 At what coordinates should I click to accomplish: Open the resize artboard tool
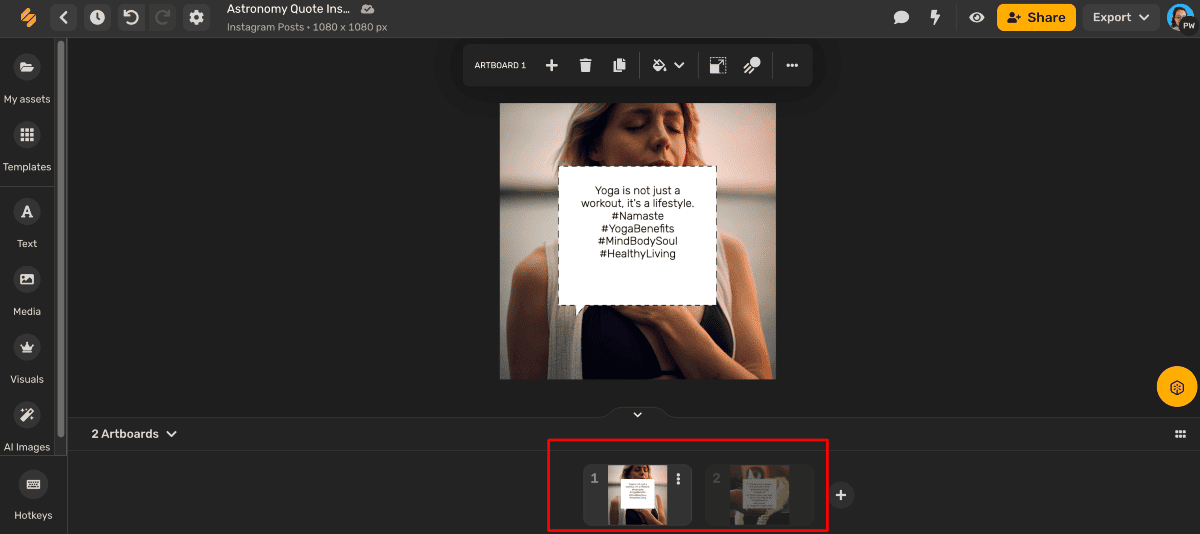point(717,65)
